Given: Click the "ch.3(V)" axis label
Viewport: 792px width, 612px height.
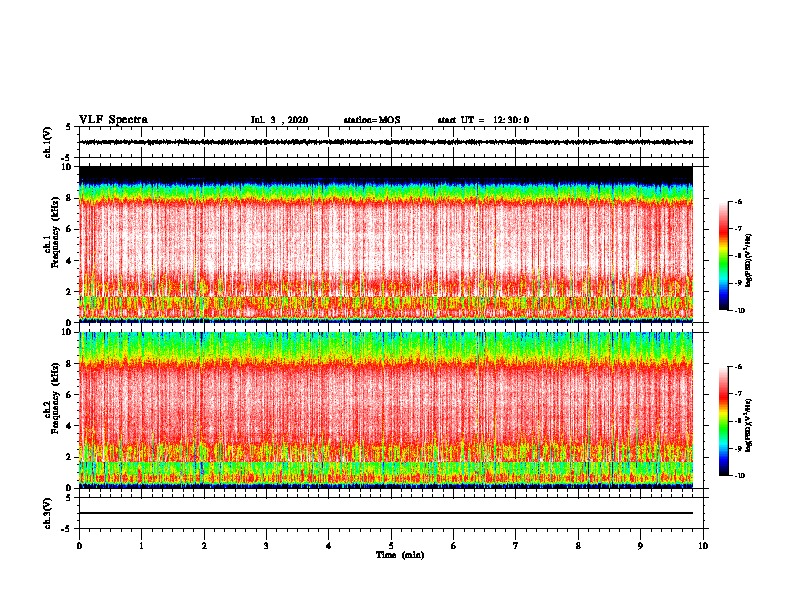Looking at the screenshot, I should (47, 513).
